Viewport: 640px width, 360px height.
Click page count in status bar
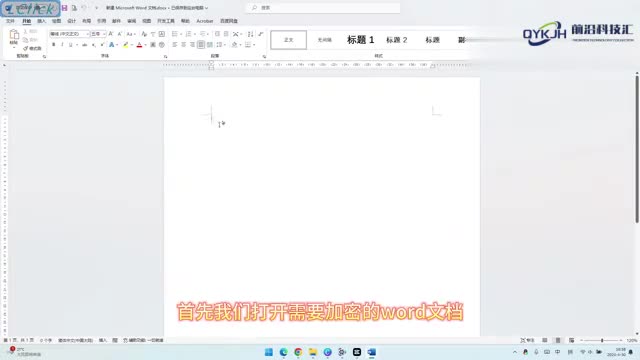pos(19,340)
